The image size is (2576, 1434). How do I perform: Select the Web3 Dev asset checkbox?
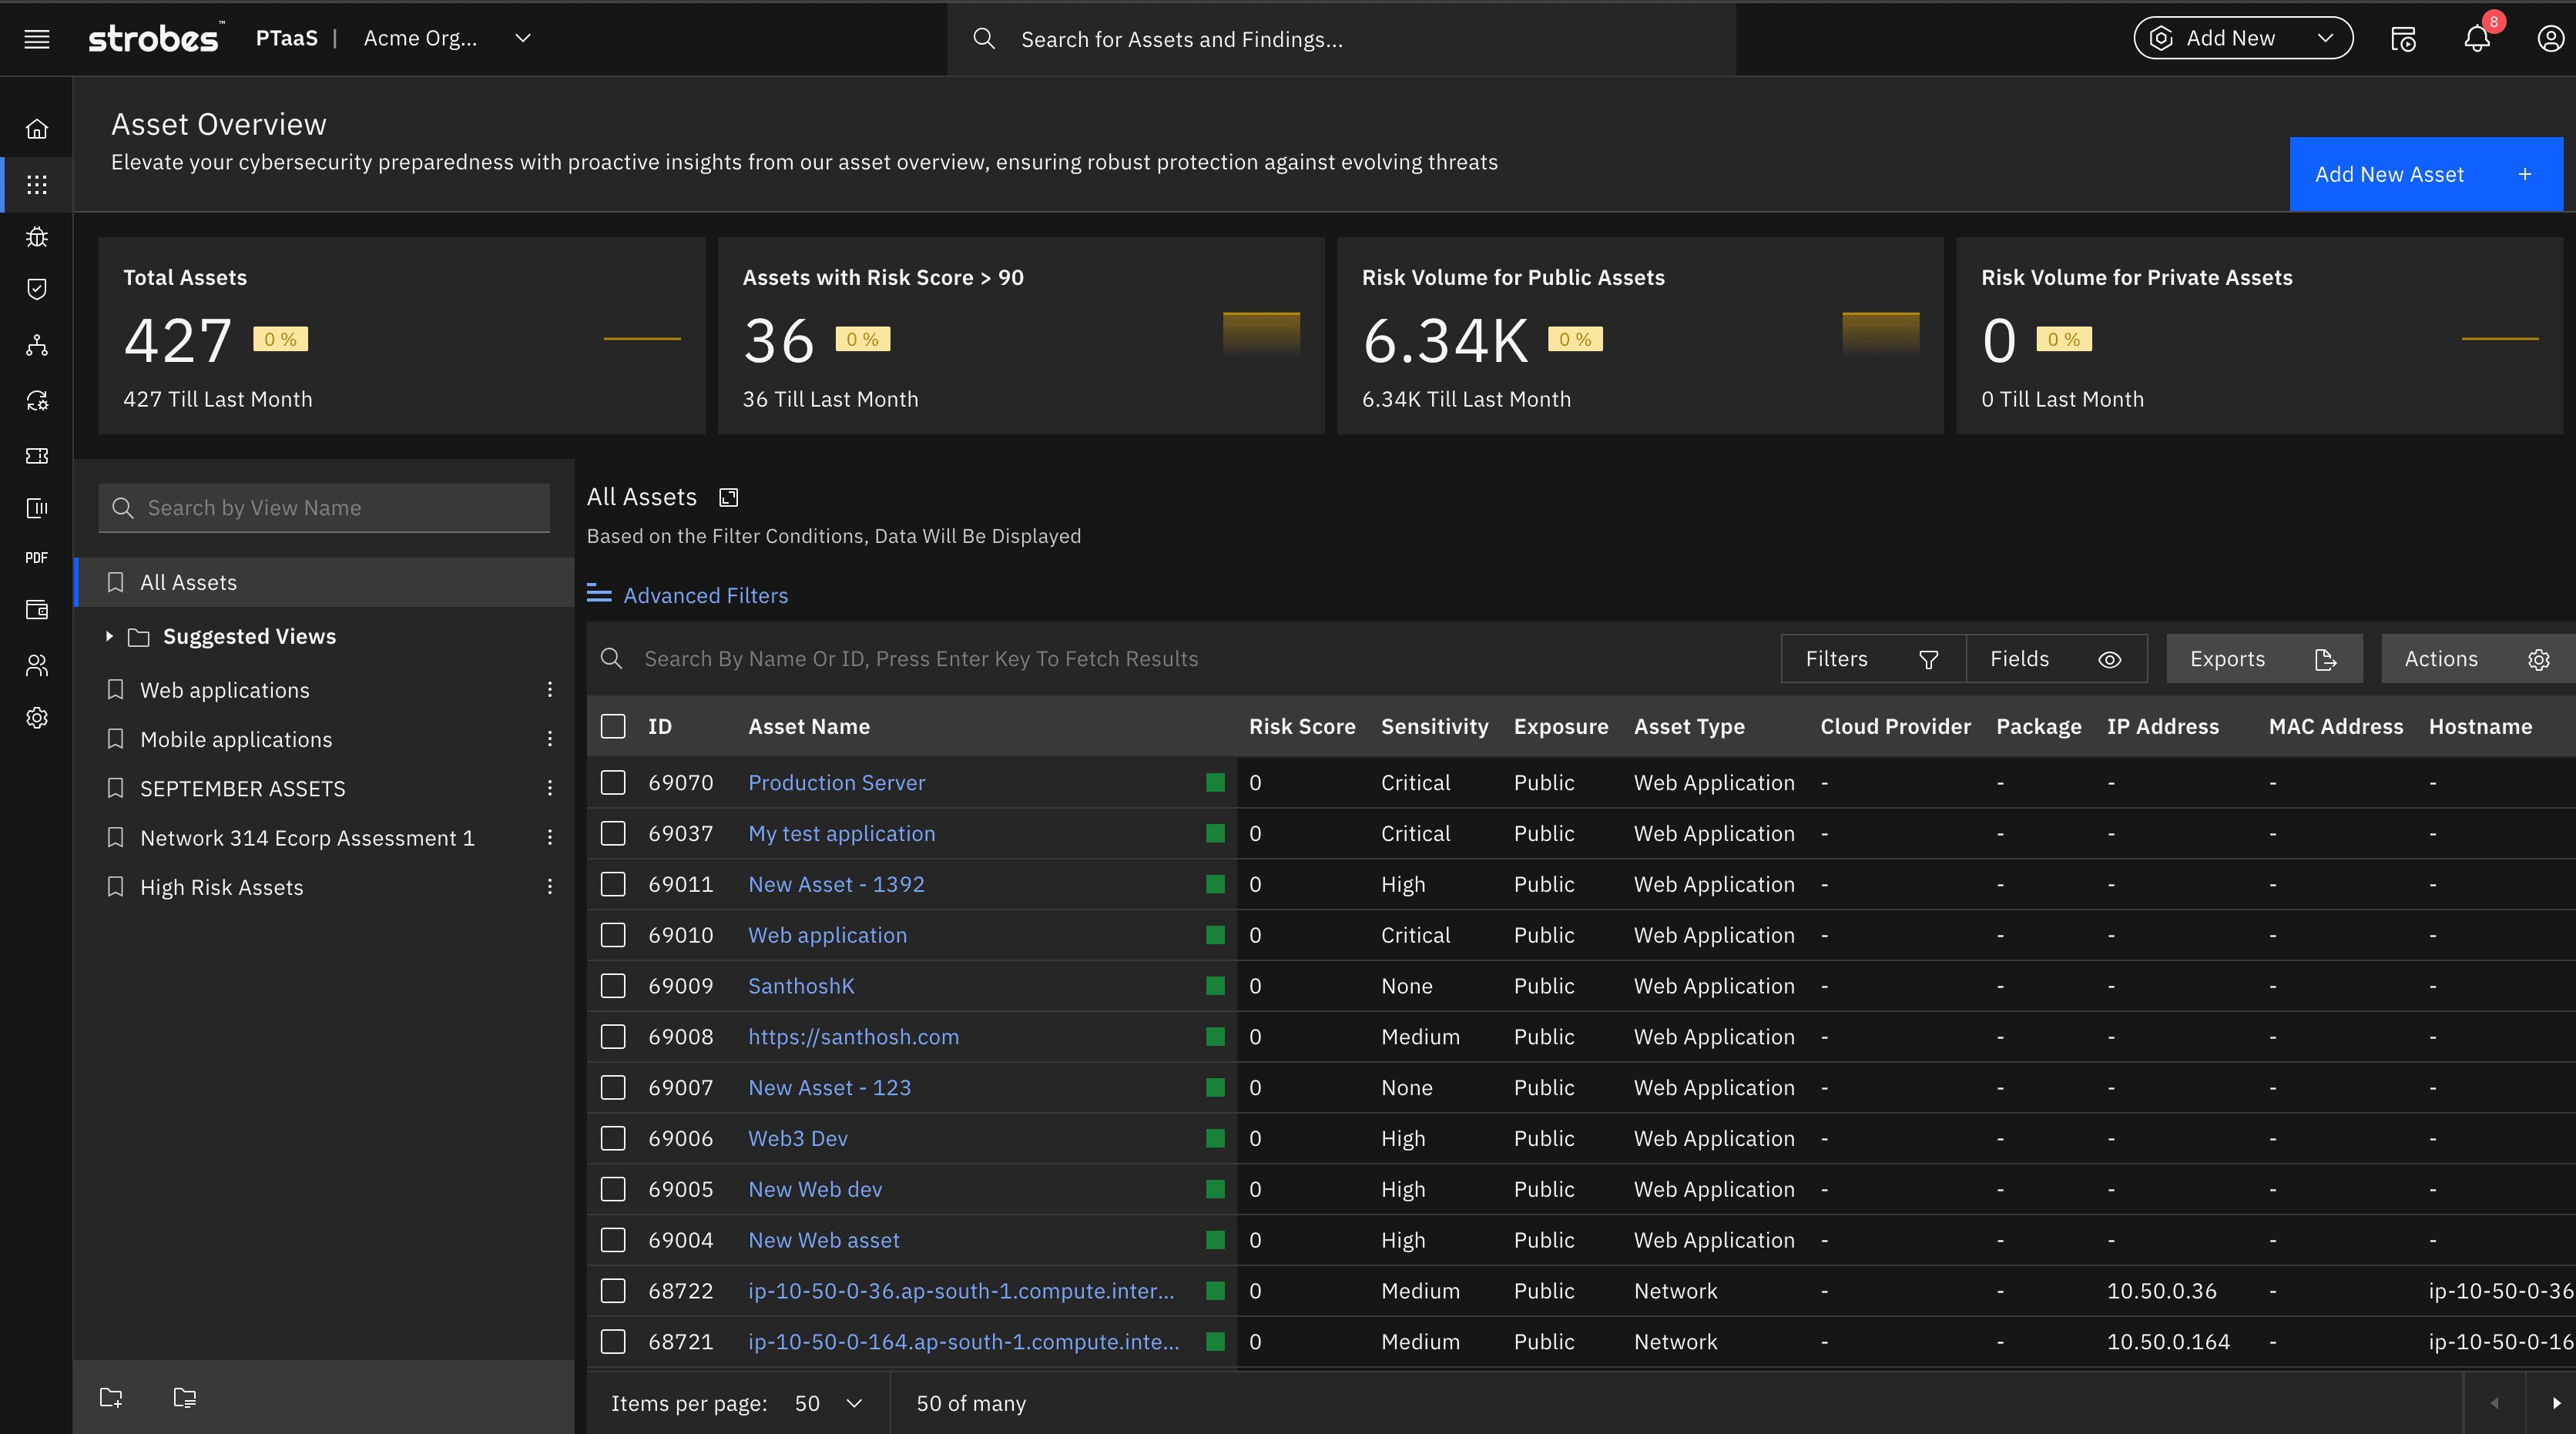(x=613, y=1138)
